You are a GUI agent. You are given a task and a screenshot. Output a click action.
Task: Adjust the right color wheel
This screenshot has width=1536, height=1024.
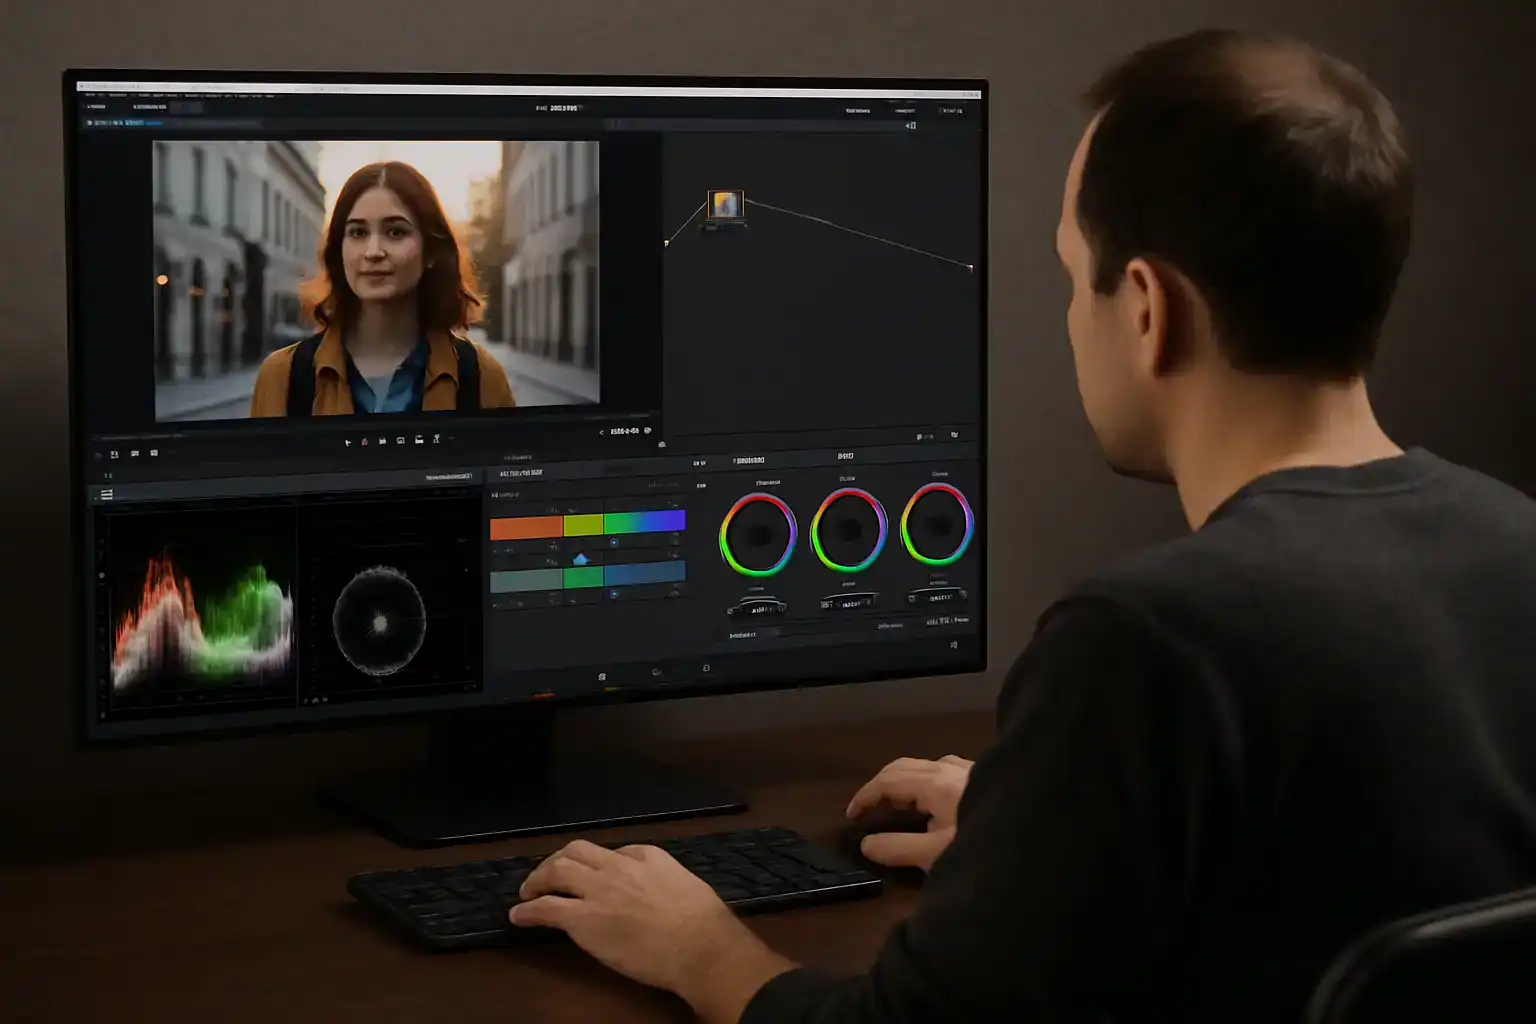(x=937, y=524)
